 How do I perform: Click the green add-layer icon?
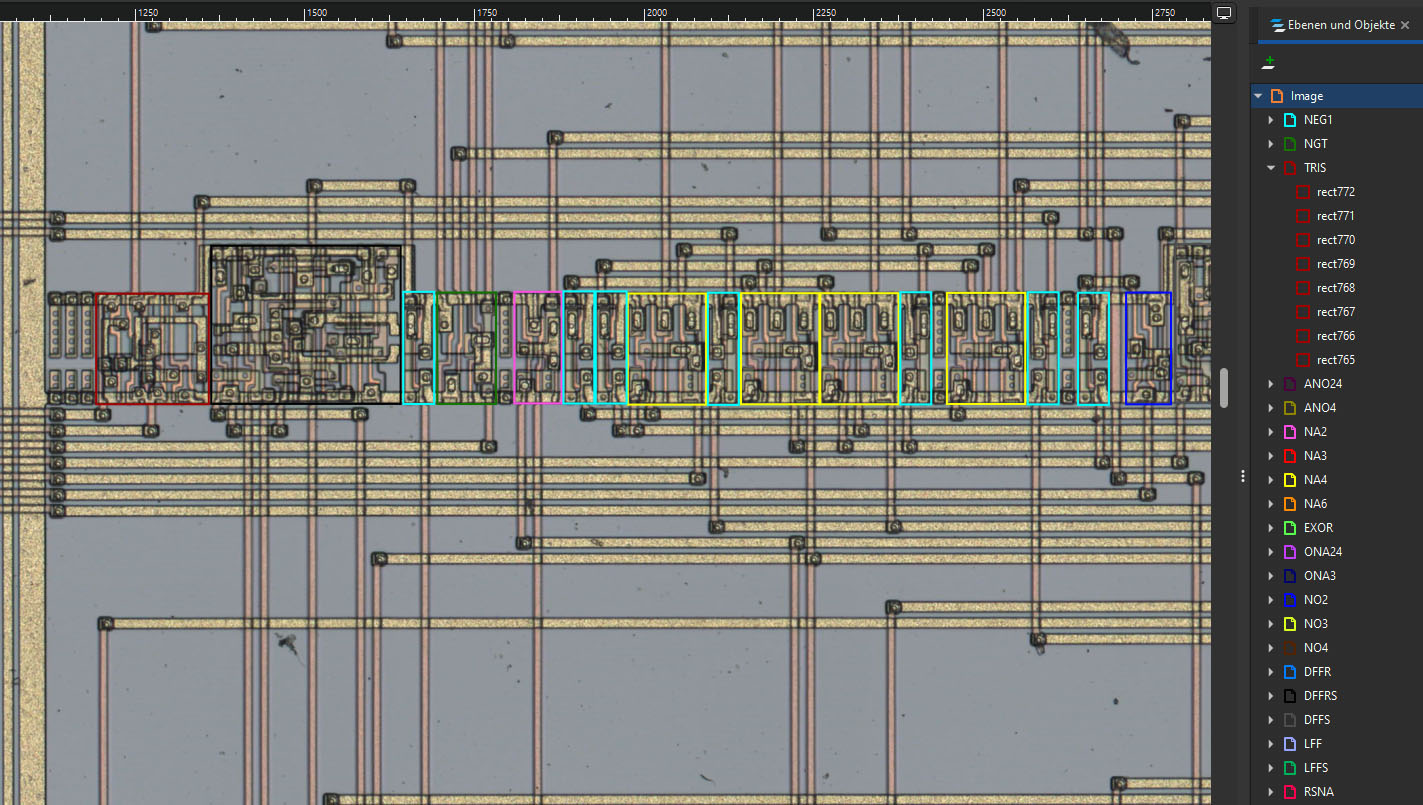1268,61
